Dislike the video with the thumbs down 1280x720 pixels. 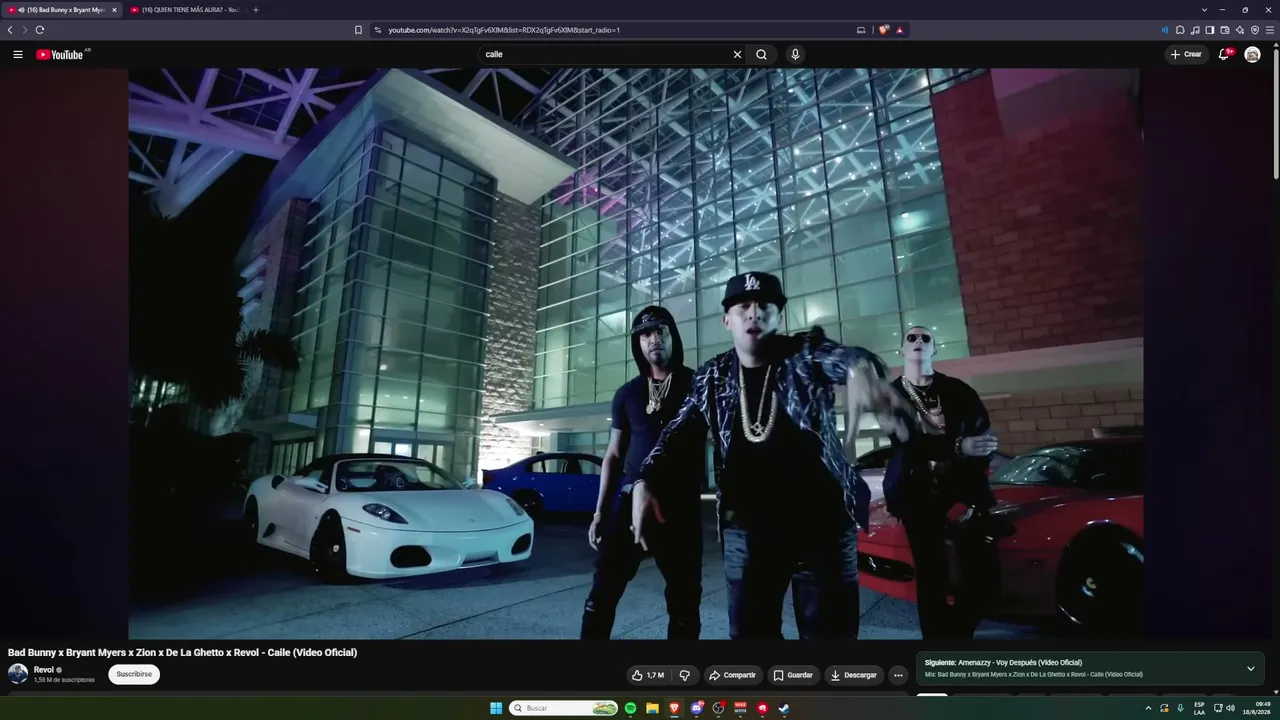pos(685,675)
